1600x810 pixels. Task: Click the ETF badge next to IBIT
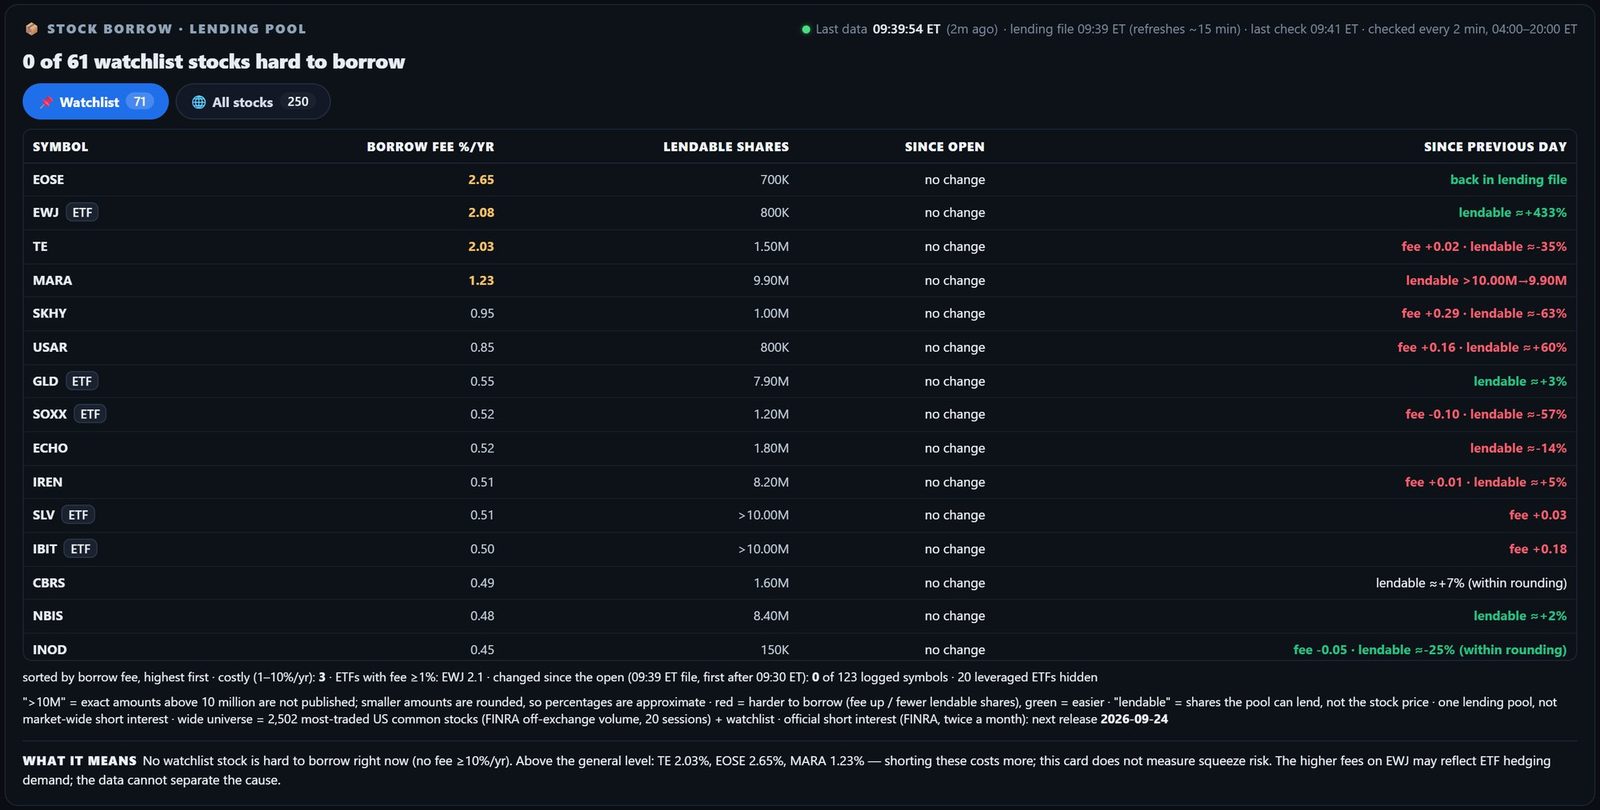pos(81,549)
